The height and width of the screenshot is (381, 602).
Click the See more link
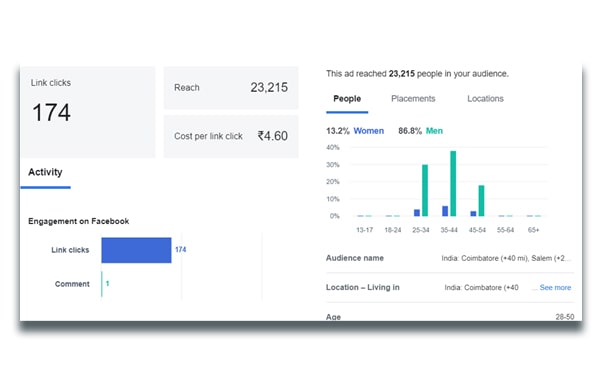pos(555,287)
